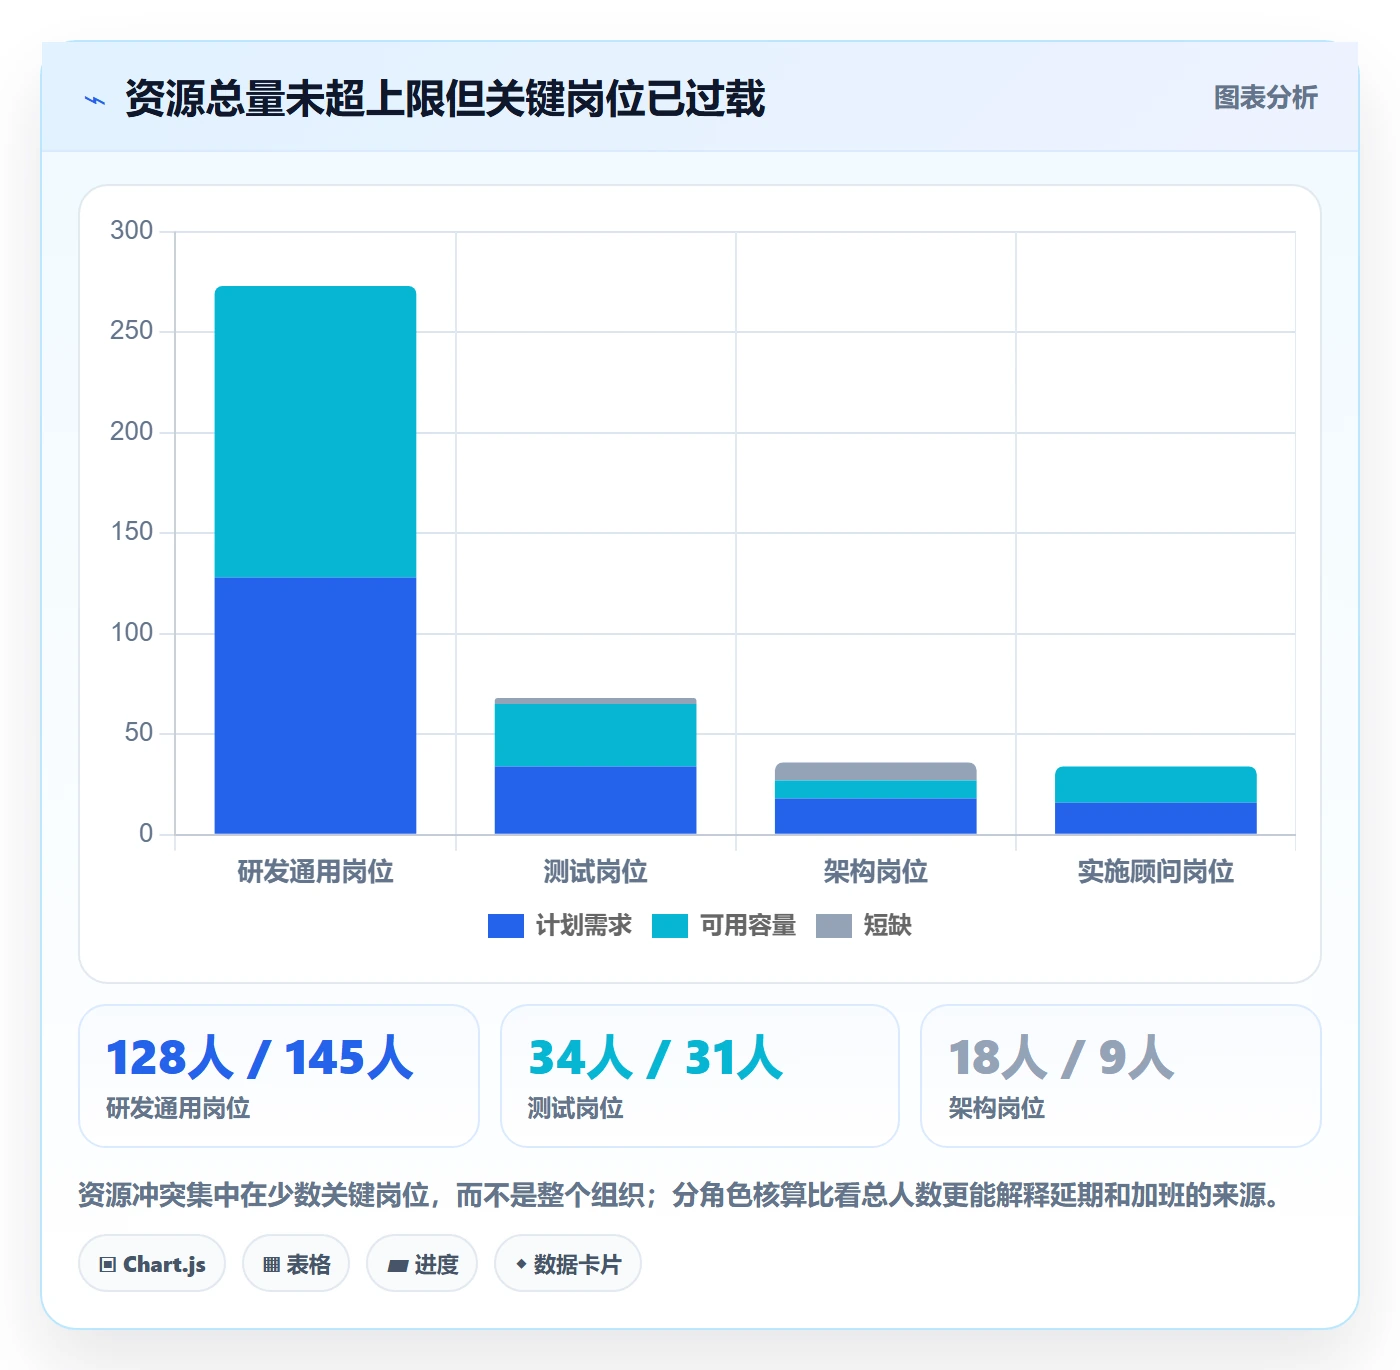This screenshot has height=1370, width=1400.
Task: Click the 计划需求 legend text
Action: pos(583,925)
